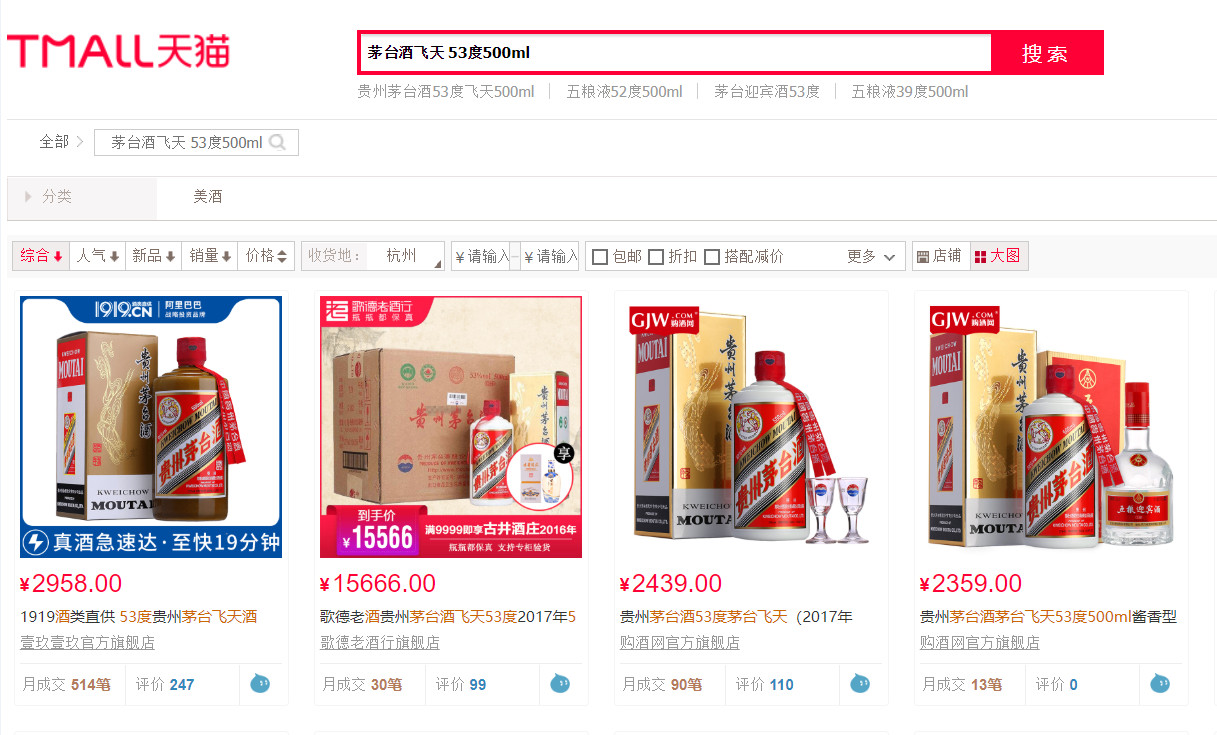This screenshot has height=735, width=1217.
Task: Click the magnifier icon in the breadcrumb search box
Action: [278, 143]
